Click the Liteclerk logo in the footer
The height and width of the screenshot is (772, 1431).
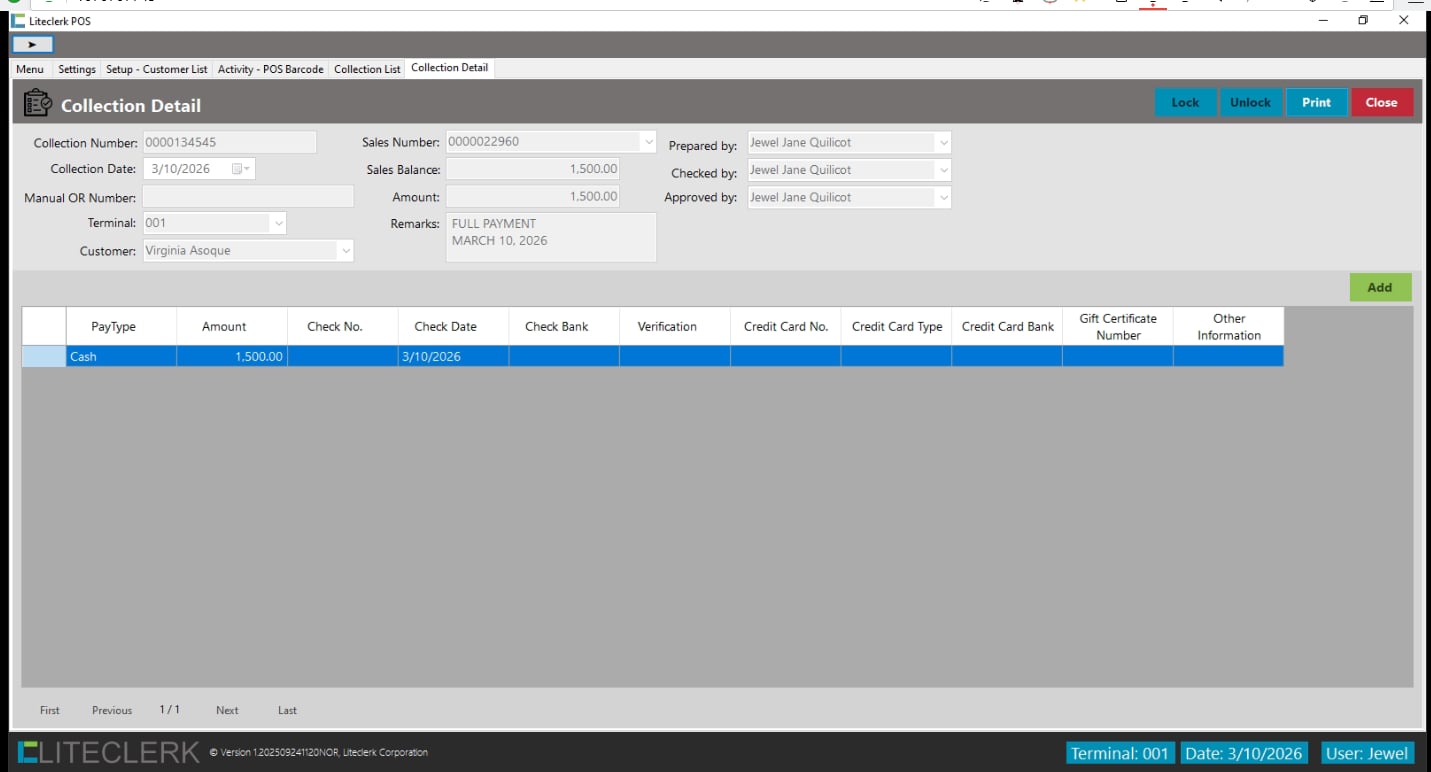pos(108,753)
